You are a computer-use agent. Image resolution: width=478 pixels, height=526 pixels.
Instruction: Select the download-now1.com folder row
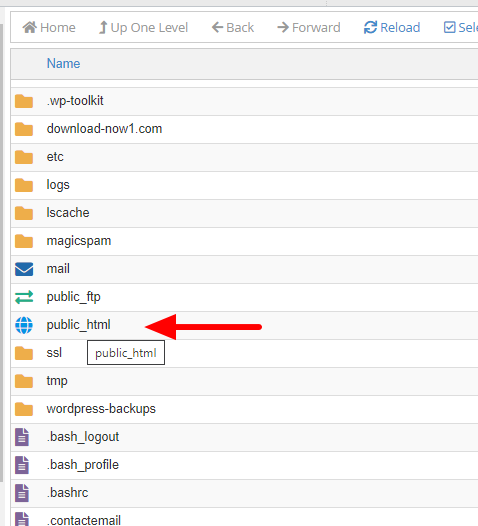[244, 129]
